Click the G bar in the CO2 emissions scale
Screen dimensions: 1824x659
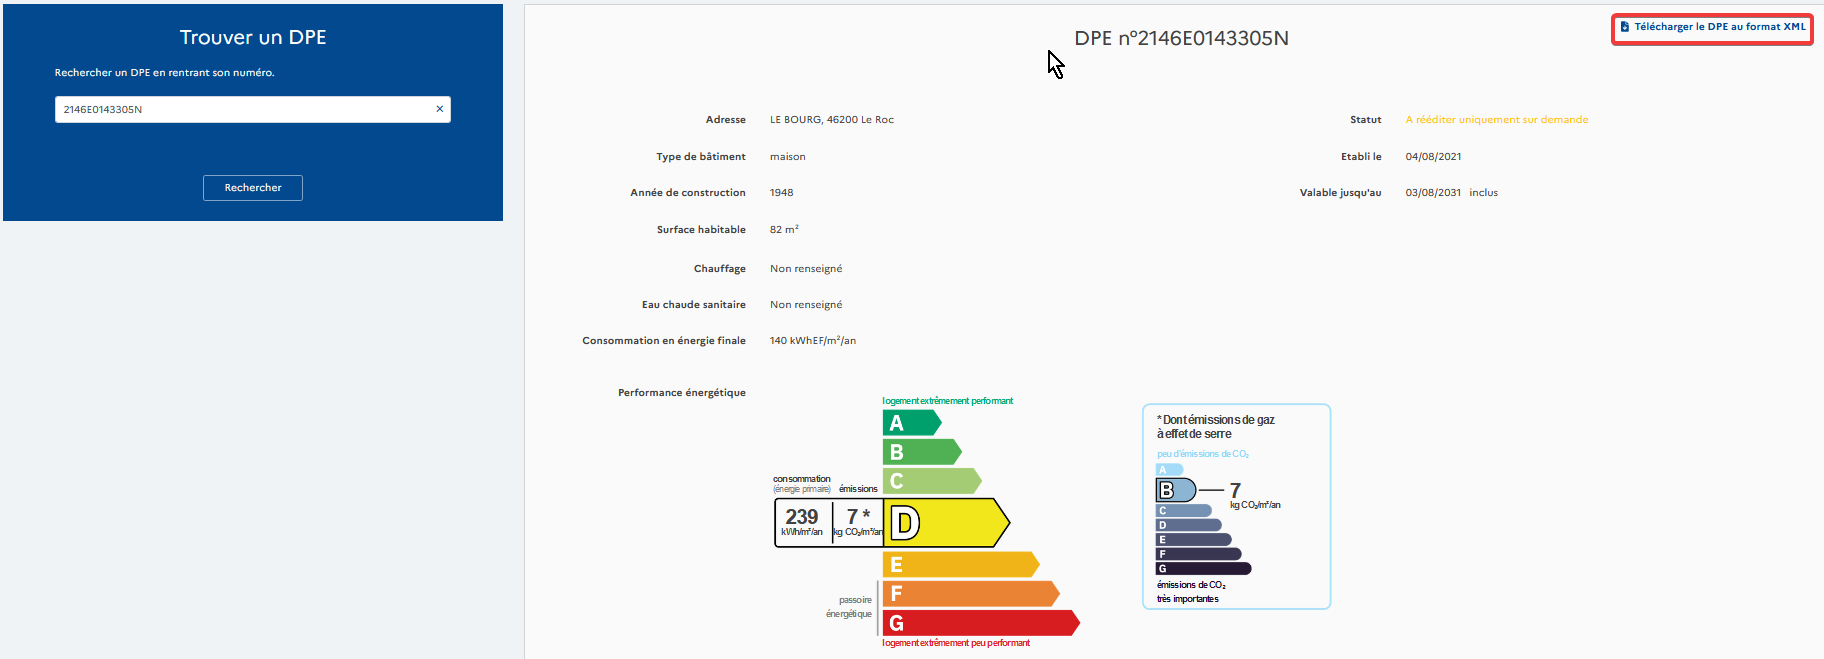coord(1204,569)
